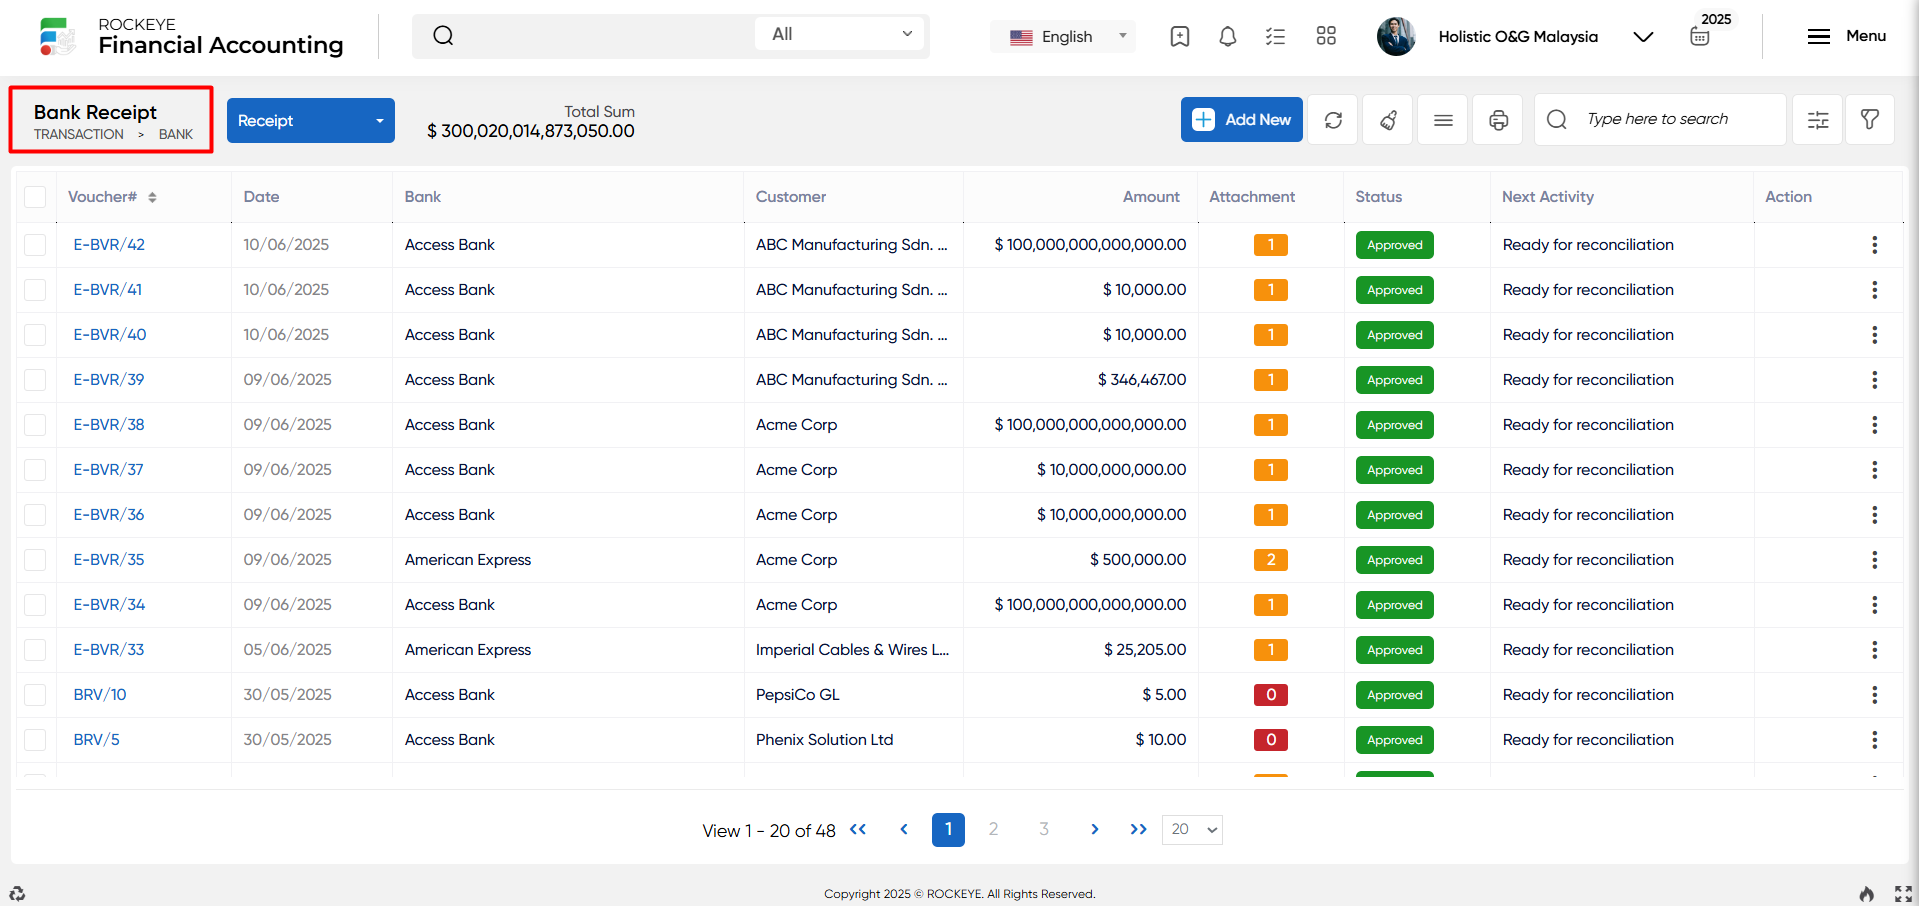Go to page 2
1919x906 pixels.
click(993, 829)
